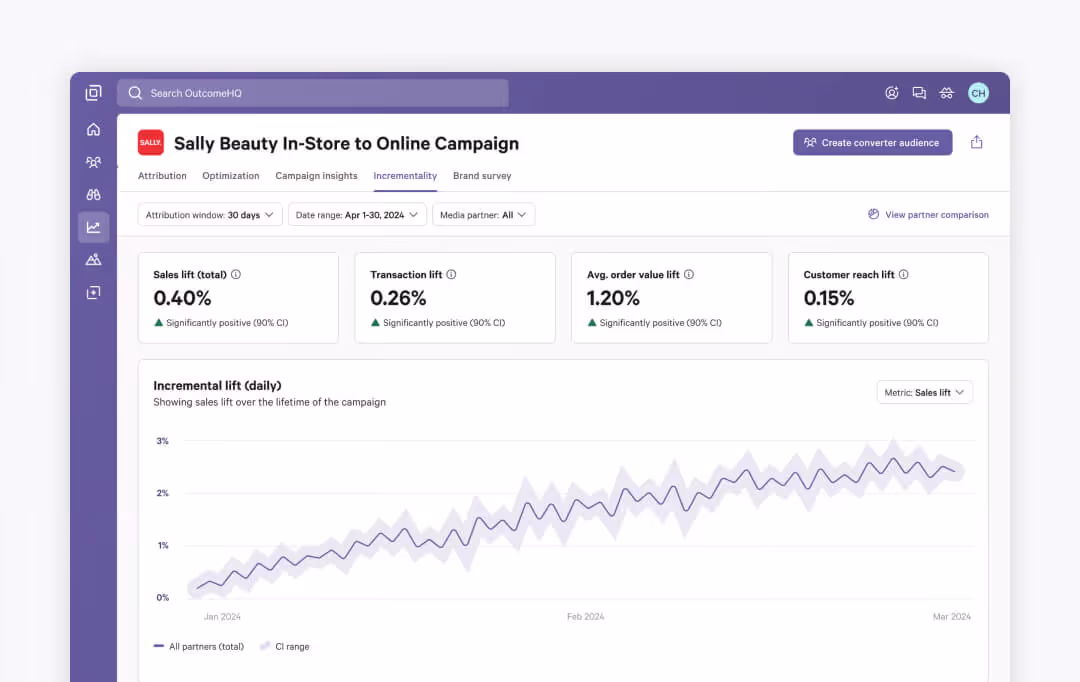Open the campaigns mountain icon in sidebar
This screenshot has height=682, width=1080.
pyautogui.click(x=93, y=259)
